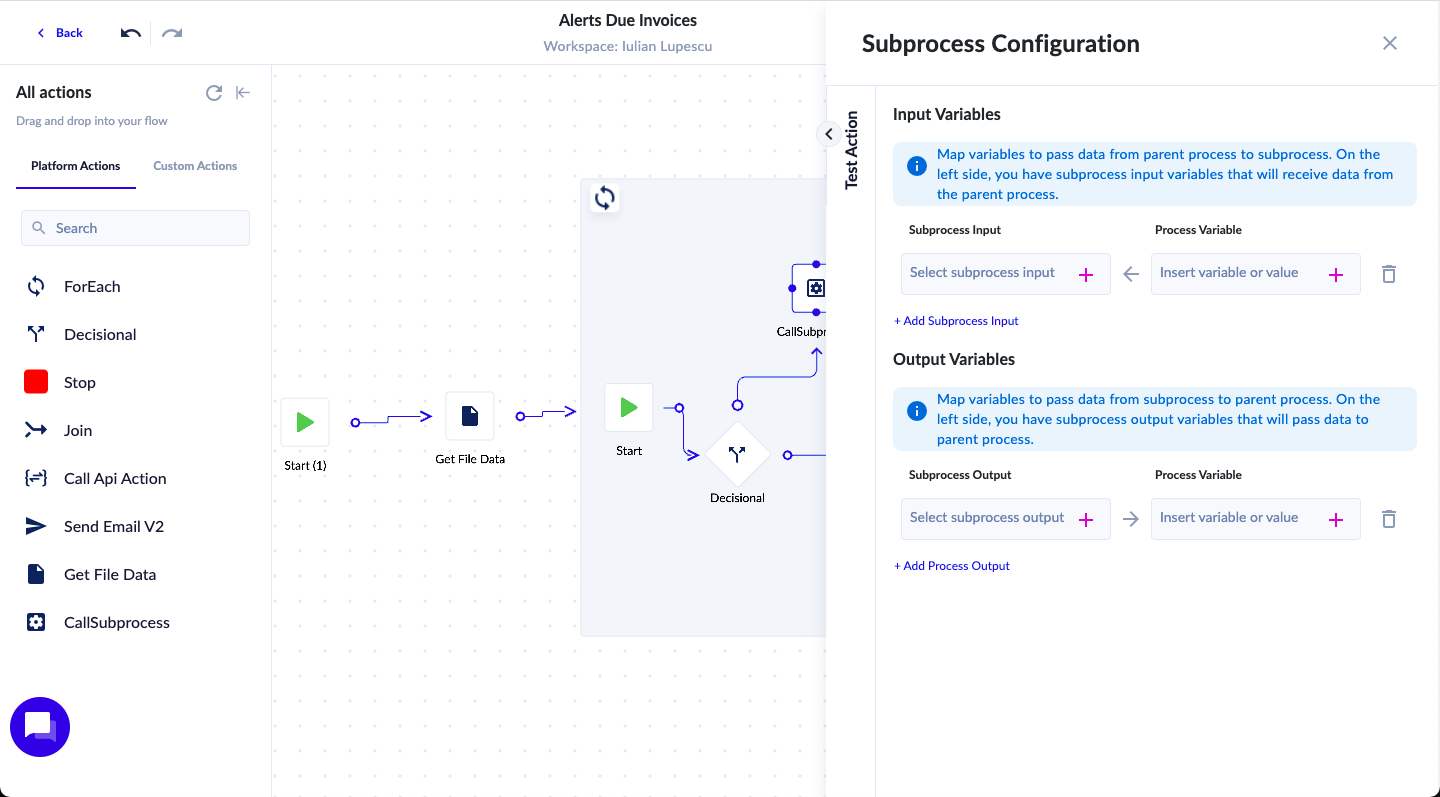Switch to the Custom Actions tab
The width and height of the screenshot is (1440, 797).
coord(195,166)
